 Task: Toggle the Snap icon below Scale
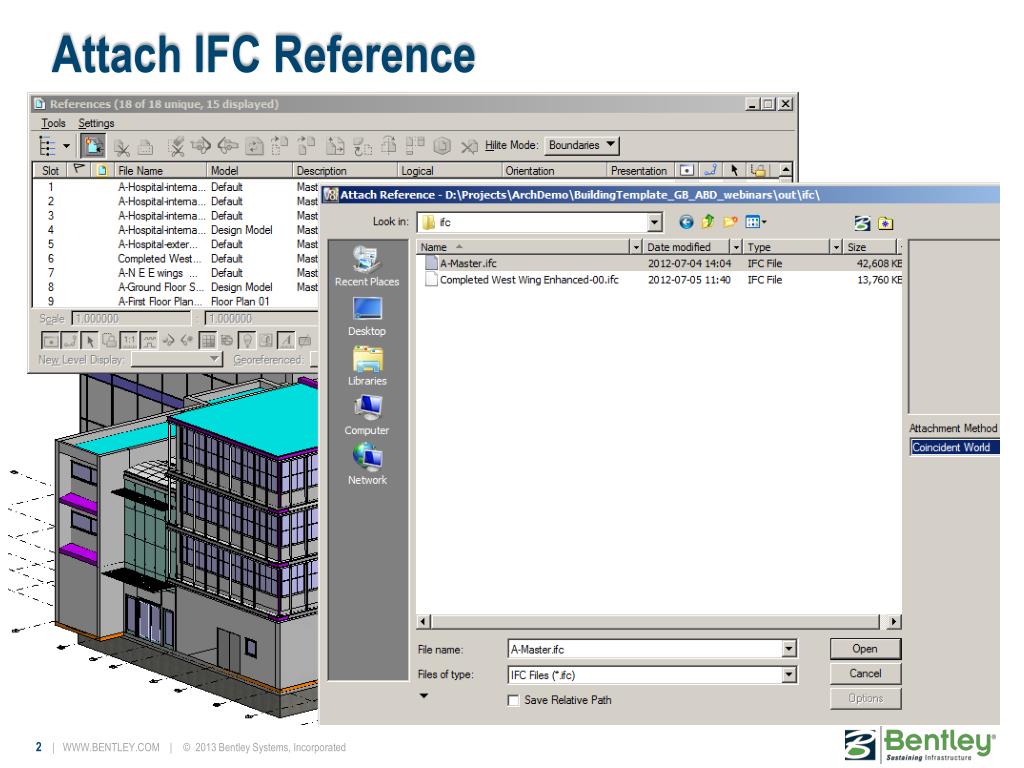tap(70, 340)
